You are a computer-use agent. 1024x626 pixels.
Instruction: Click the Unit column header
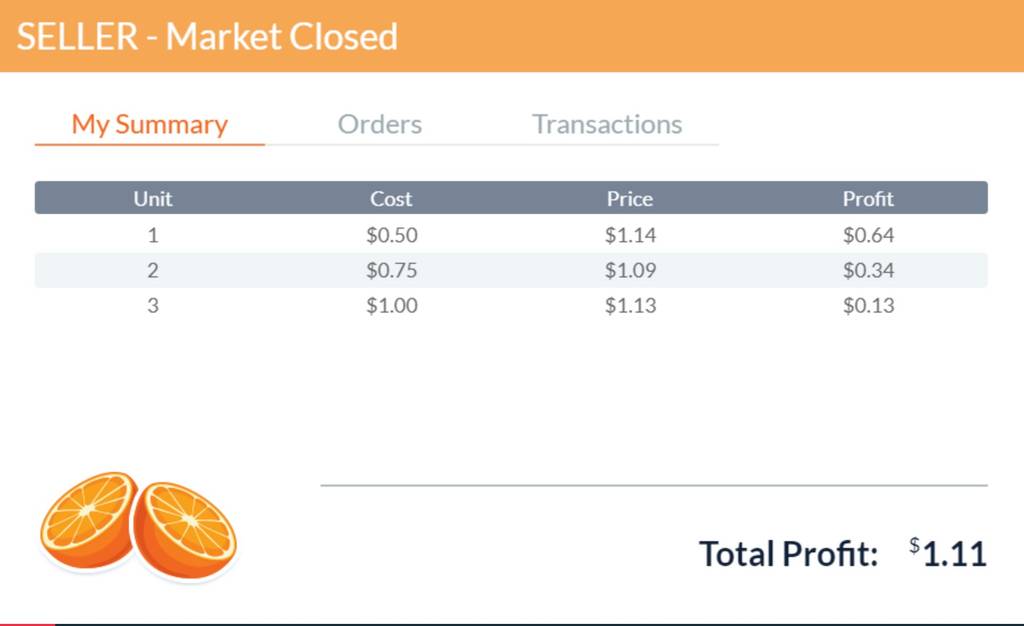(x=153, y=198)
